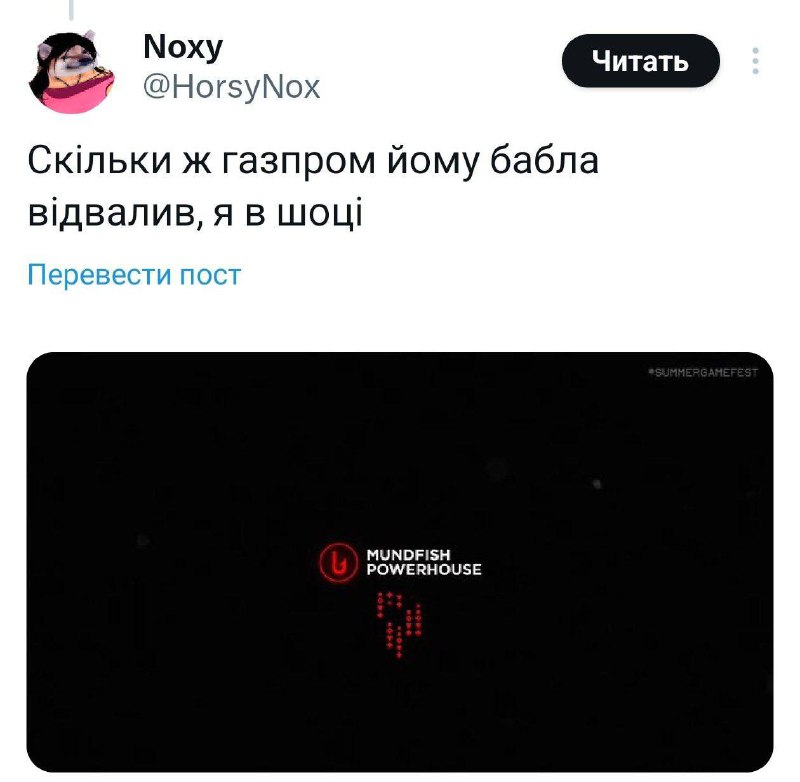Click the word MUNDFISH in the video
Image resolution: width=800 pixels, height=782 pixels.
coord(408,554)
